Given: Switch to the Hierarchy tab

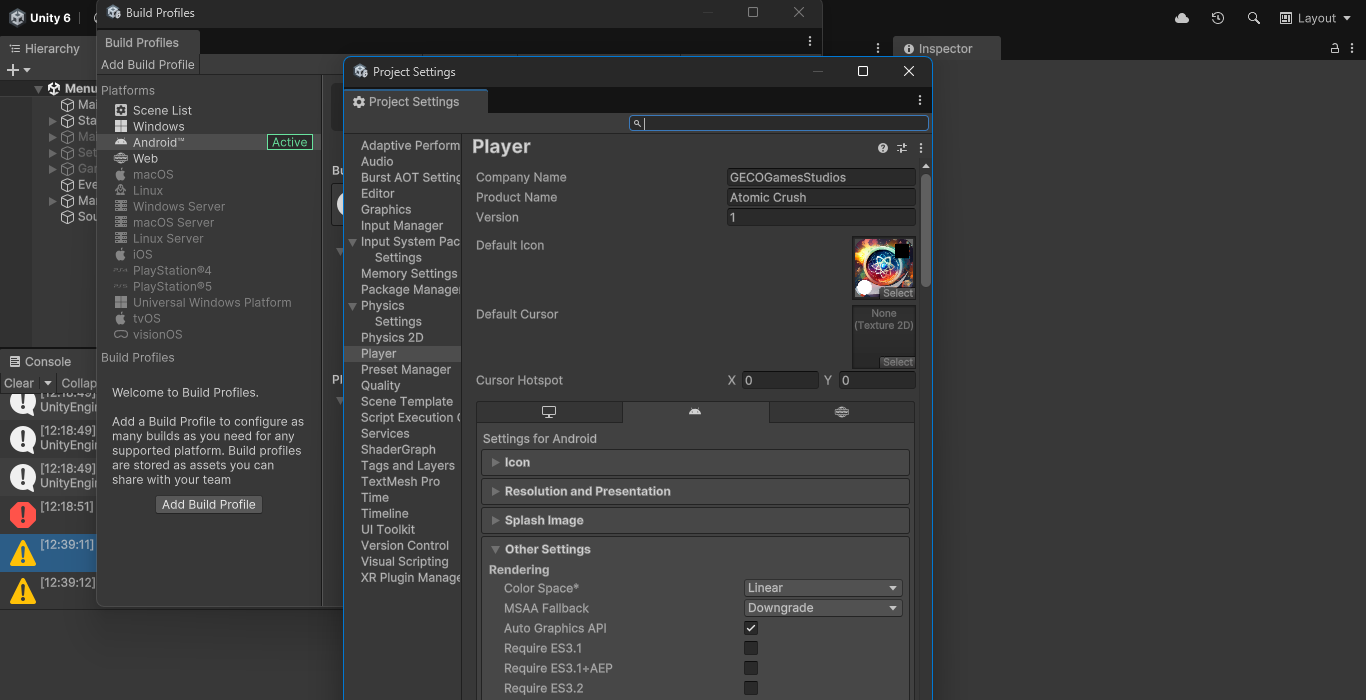Looking at the screenshot, I should [x=44, y=48].
